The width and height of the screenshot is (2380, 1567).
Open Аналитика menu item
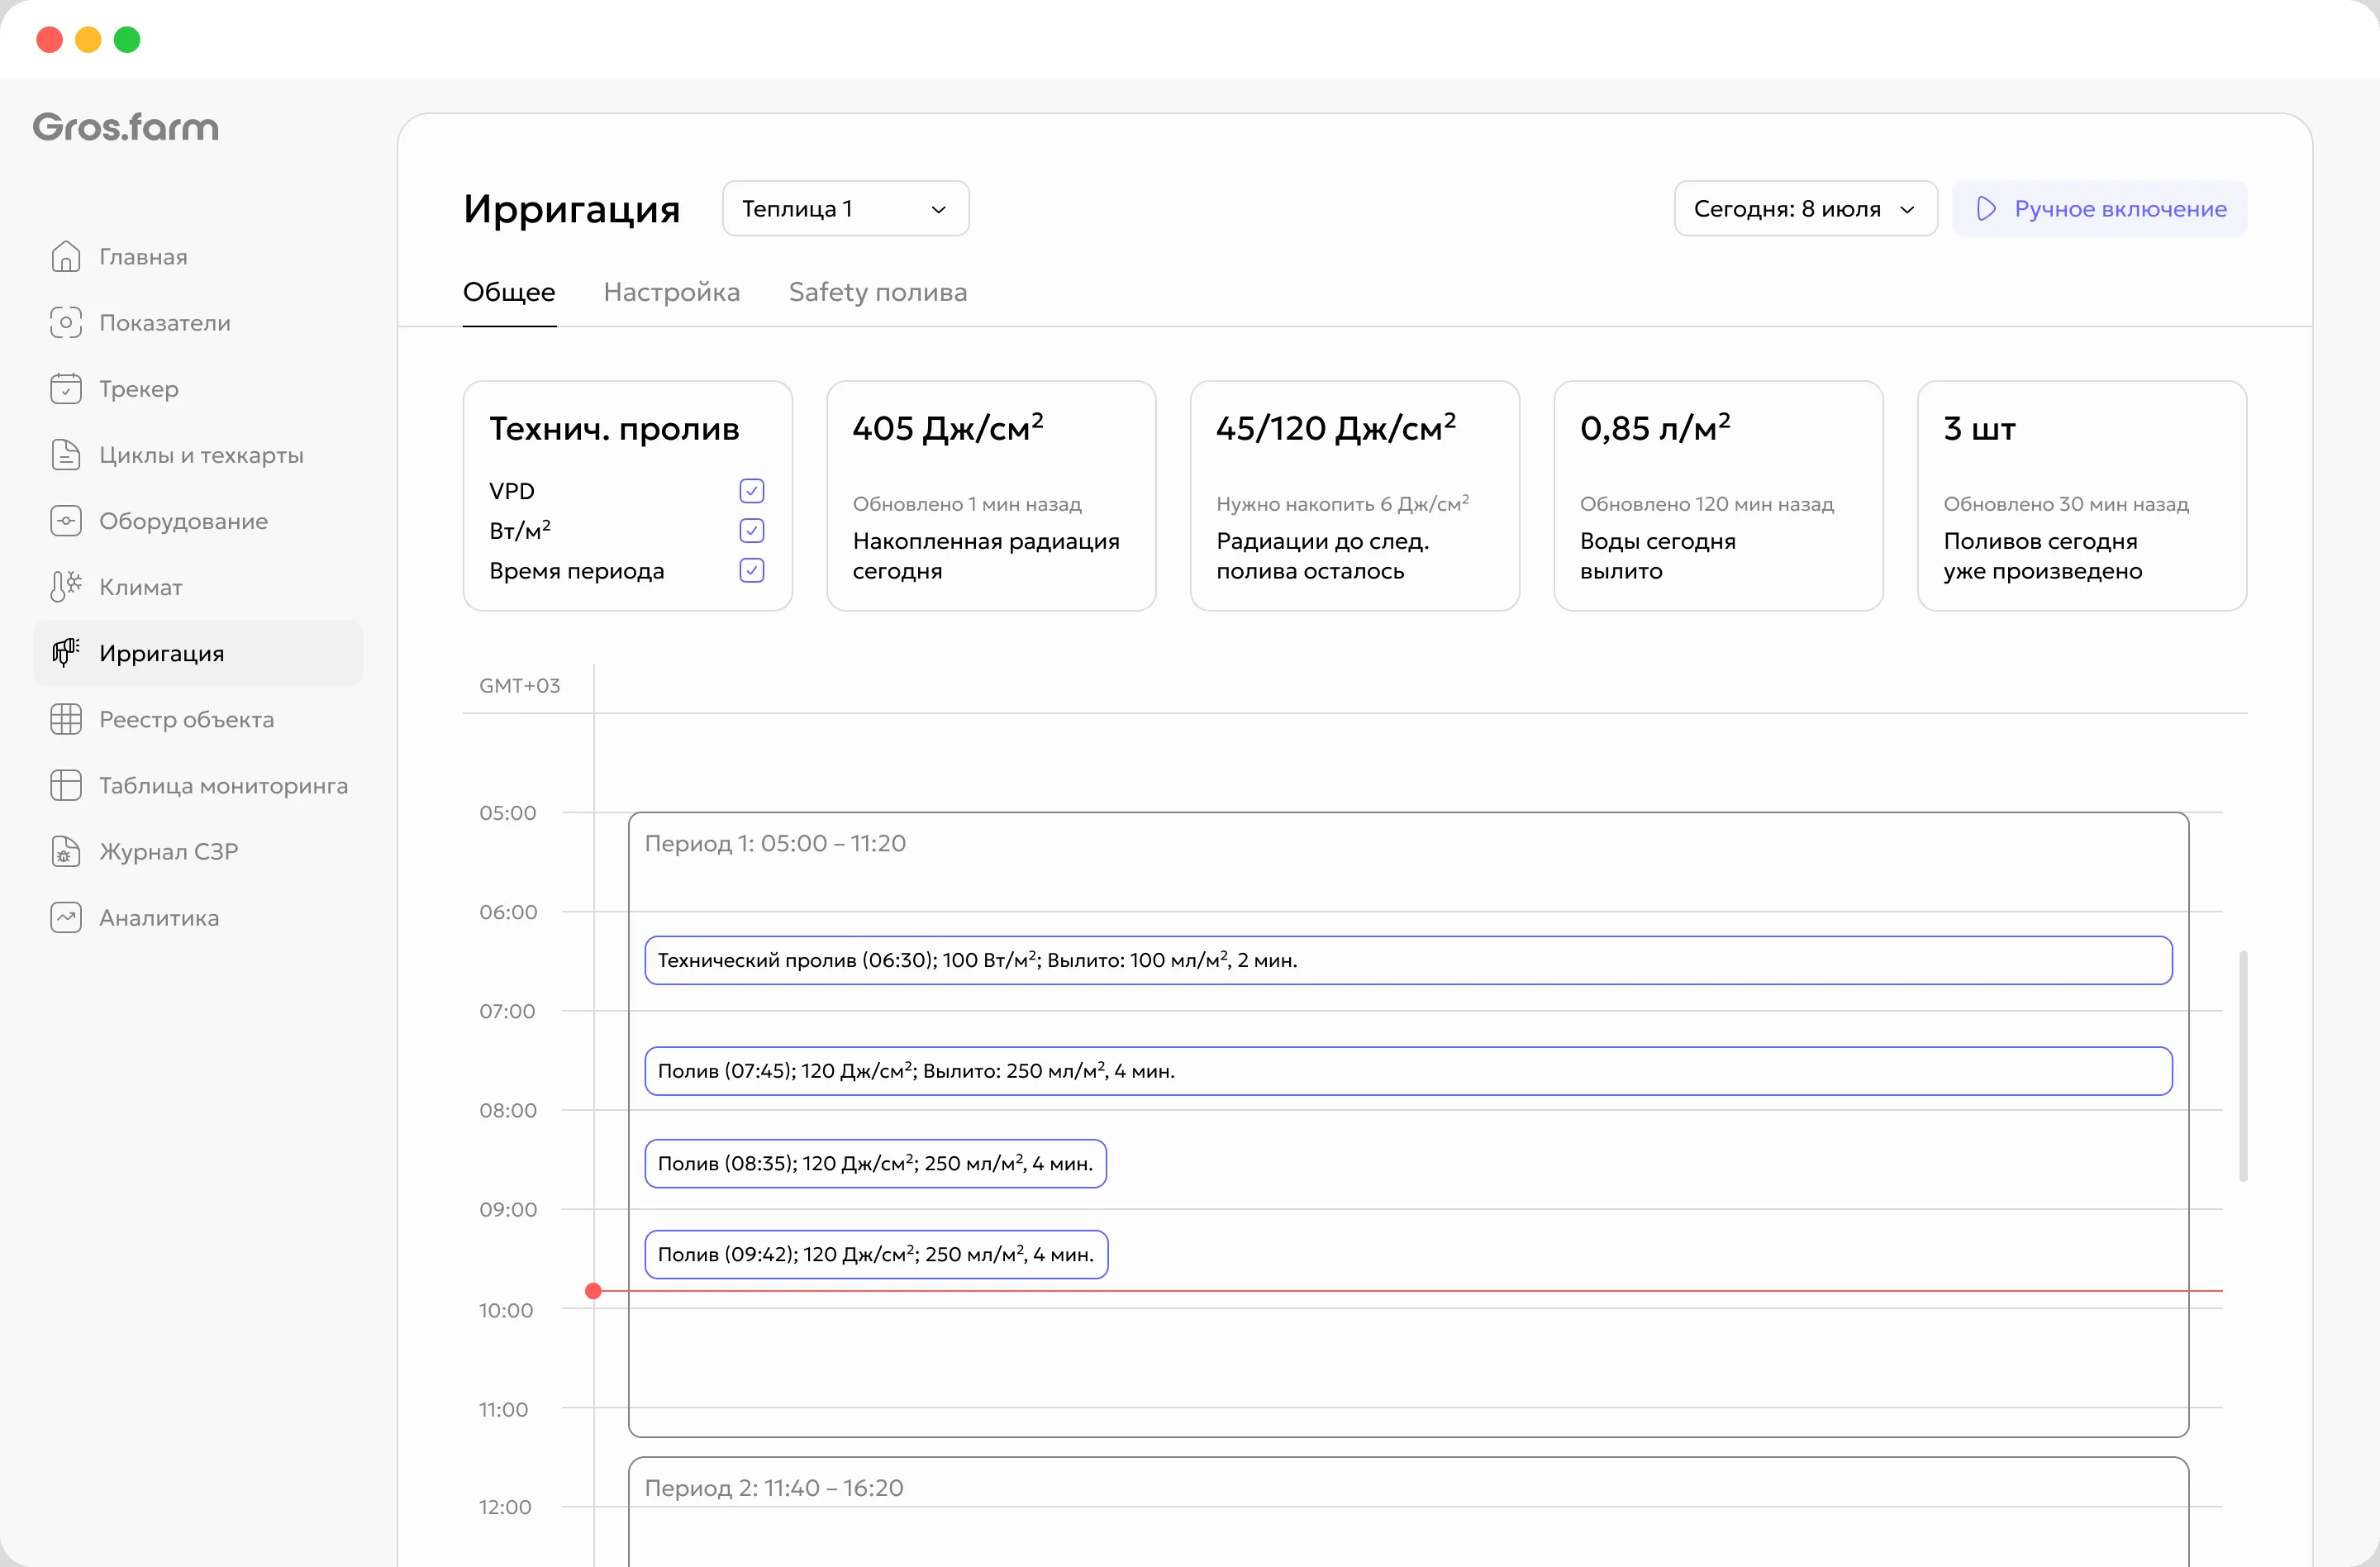(x=198, y=917)
